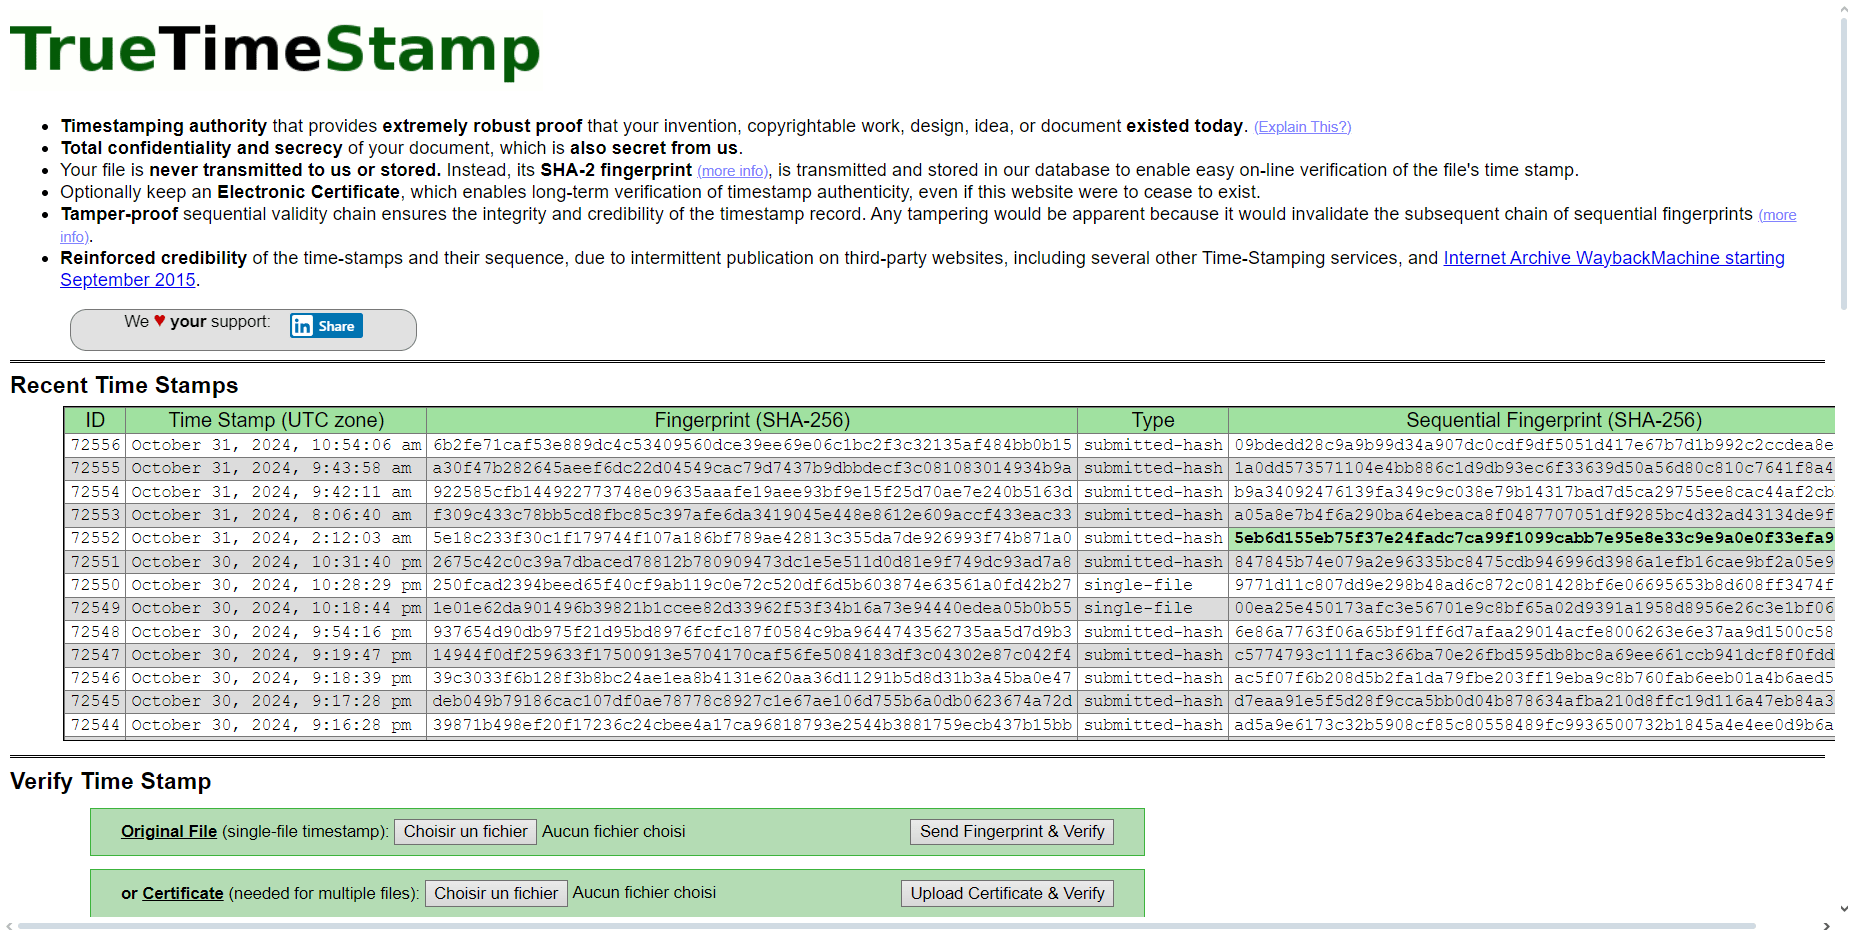Select ID cell 72550
Viewport: 1853px width, 935px height.
pyautogui.click(x=95, y=585)
